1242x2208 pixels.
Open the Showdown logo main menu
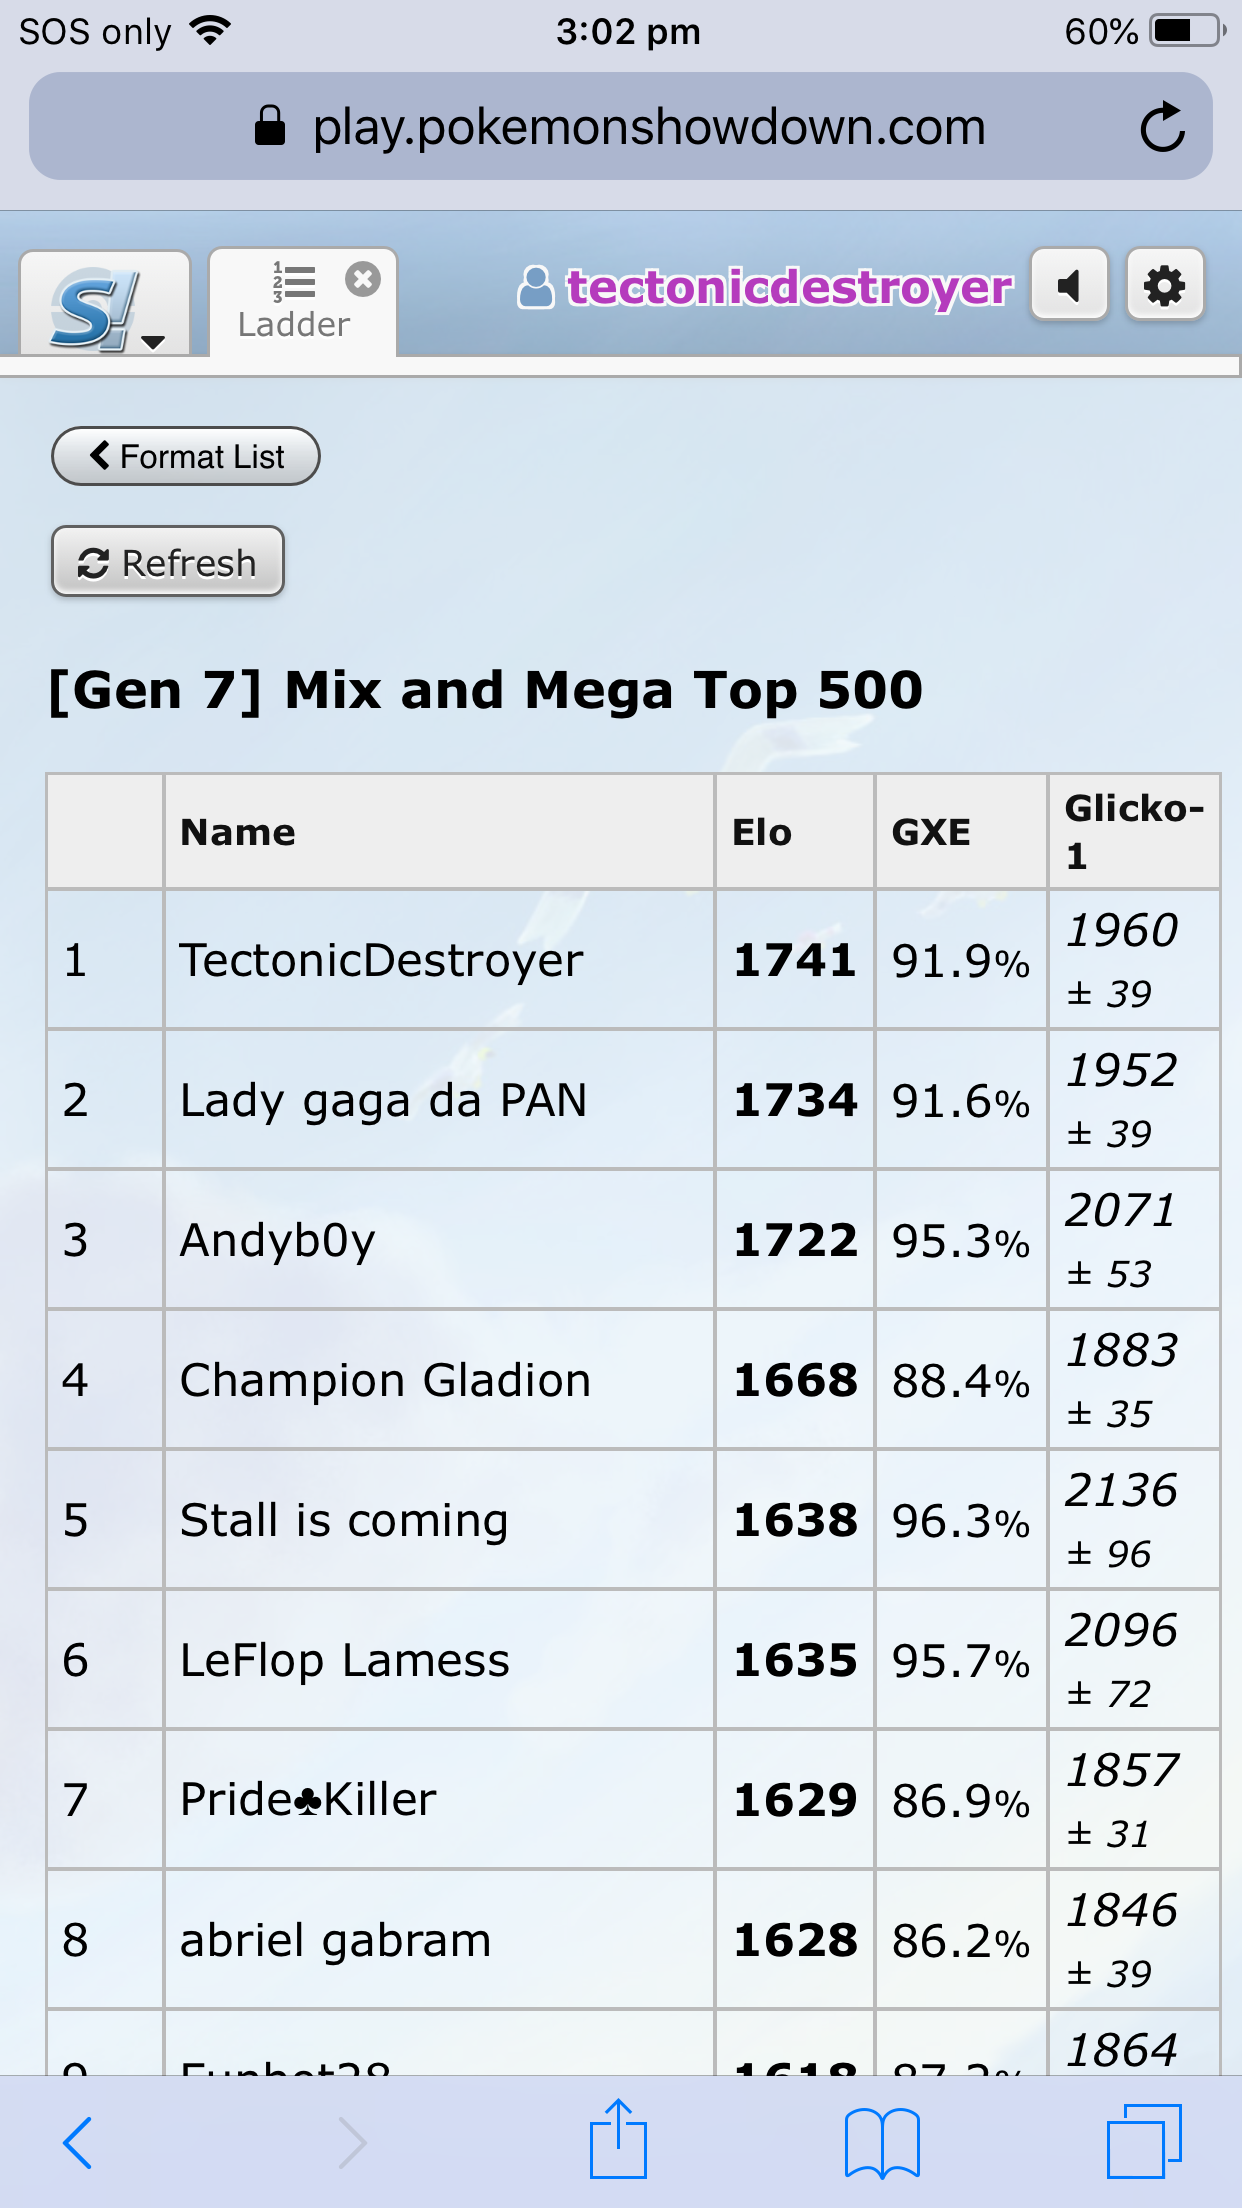(105, 303)
